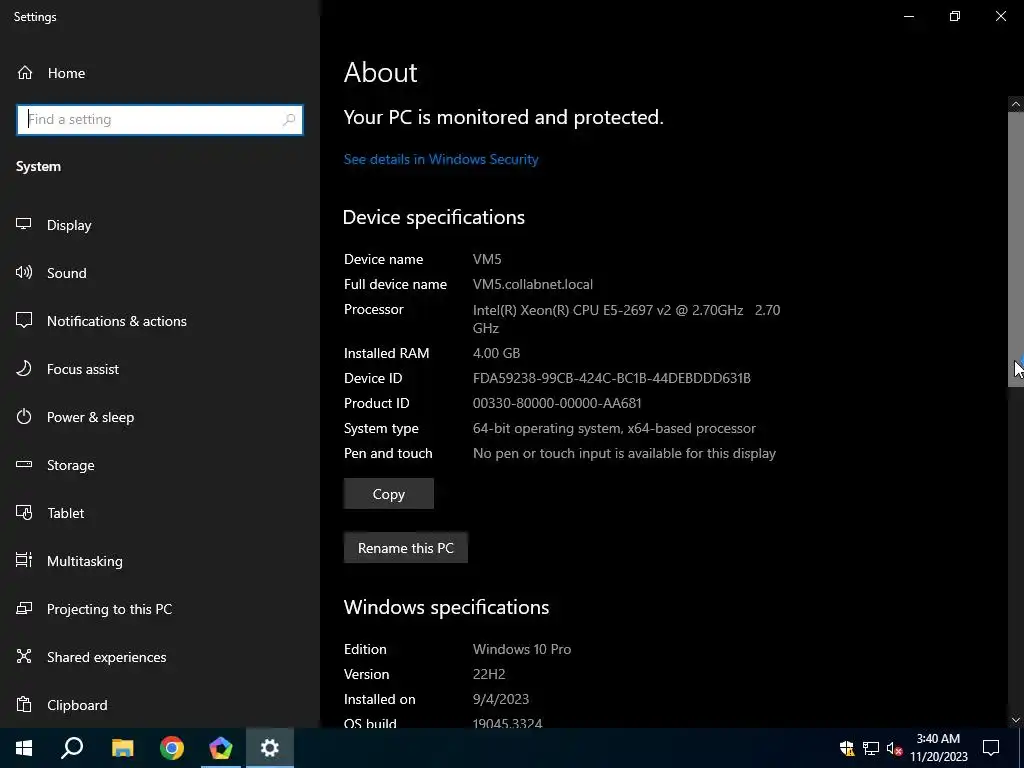Open Sound settings
The image size is (1024, 768).
[160, 273]
